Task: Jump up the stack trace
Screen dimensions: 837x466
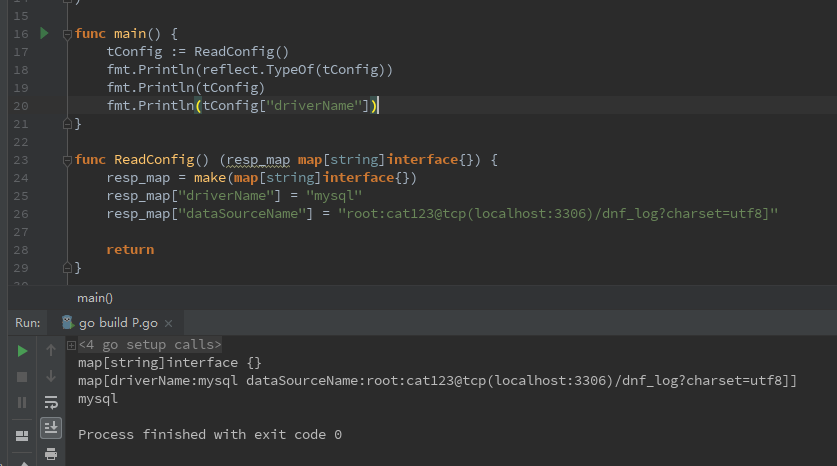Action: tap(51, 350)
